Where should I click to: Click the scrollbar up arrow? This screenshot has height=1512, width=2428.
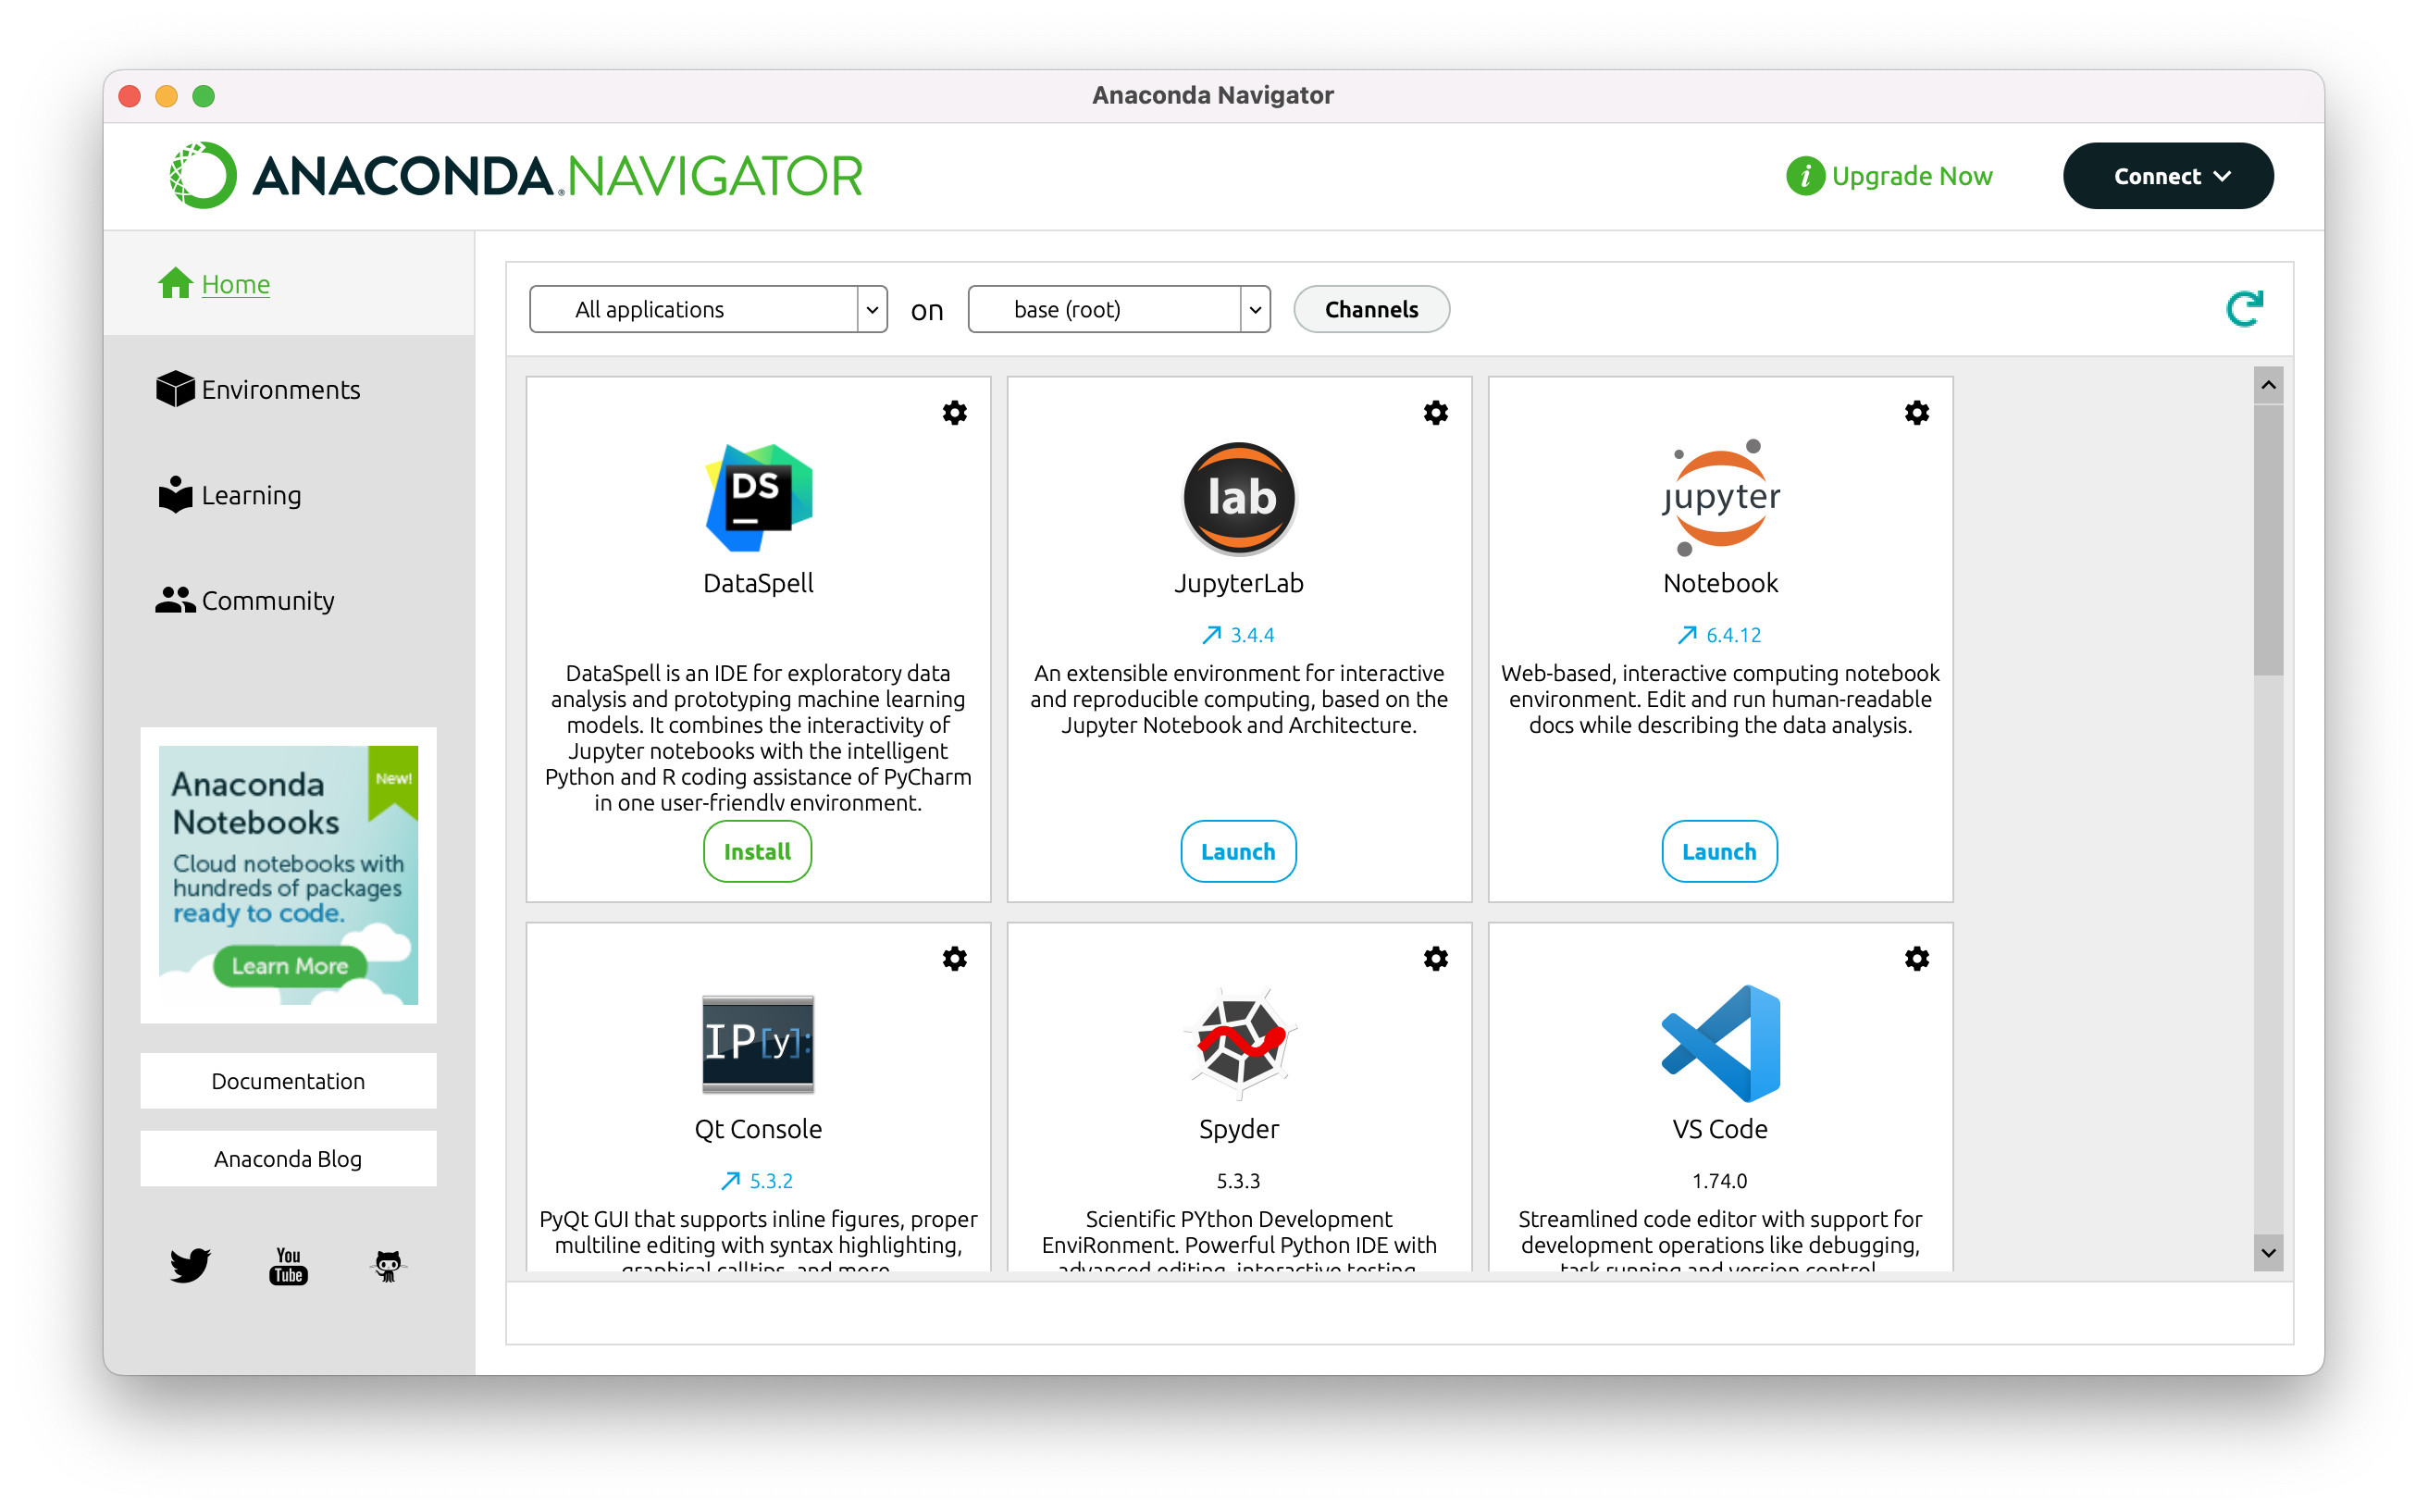(x=2268, y=385)
